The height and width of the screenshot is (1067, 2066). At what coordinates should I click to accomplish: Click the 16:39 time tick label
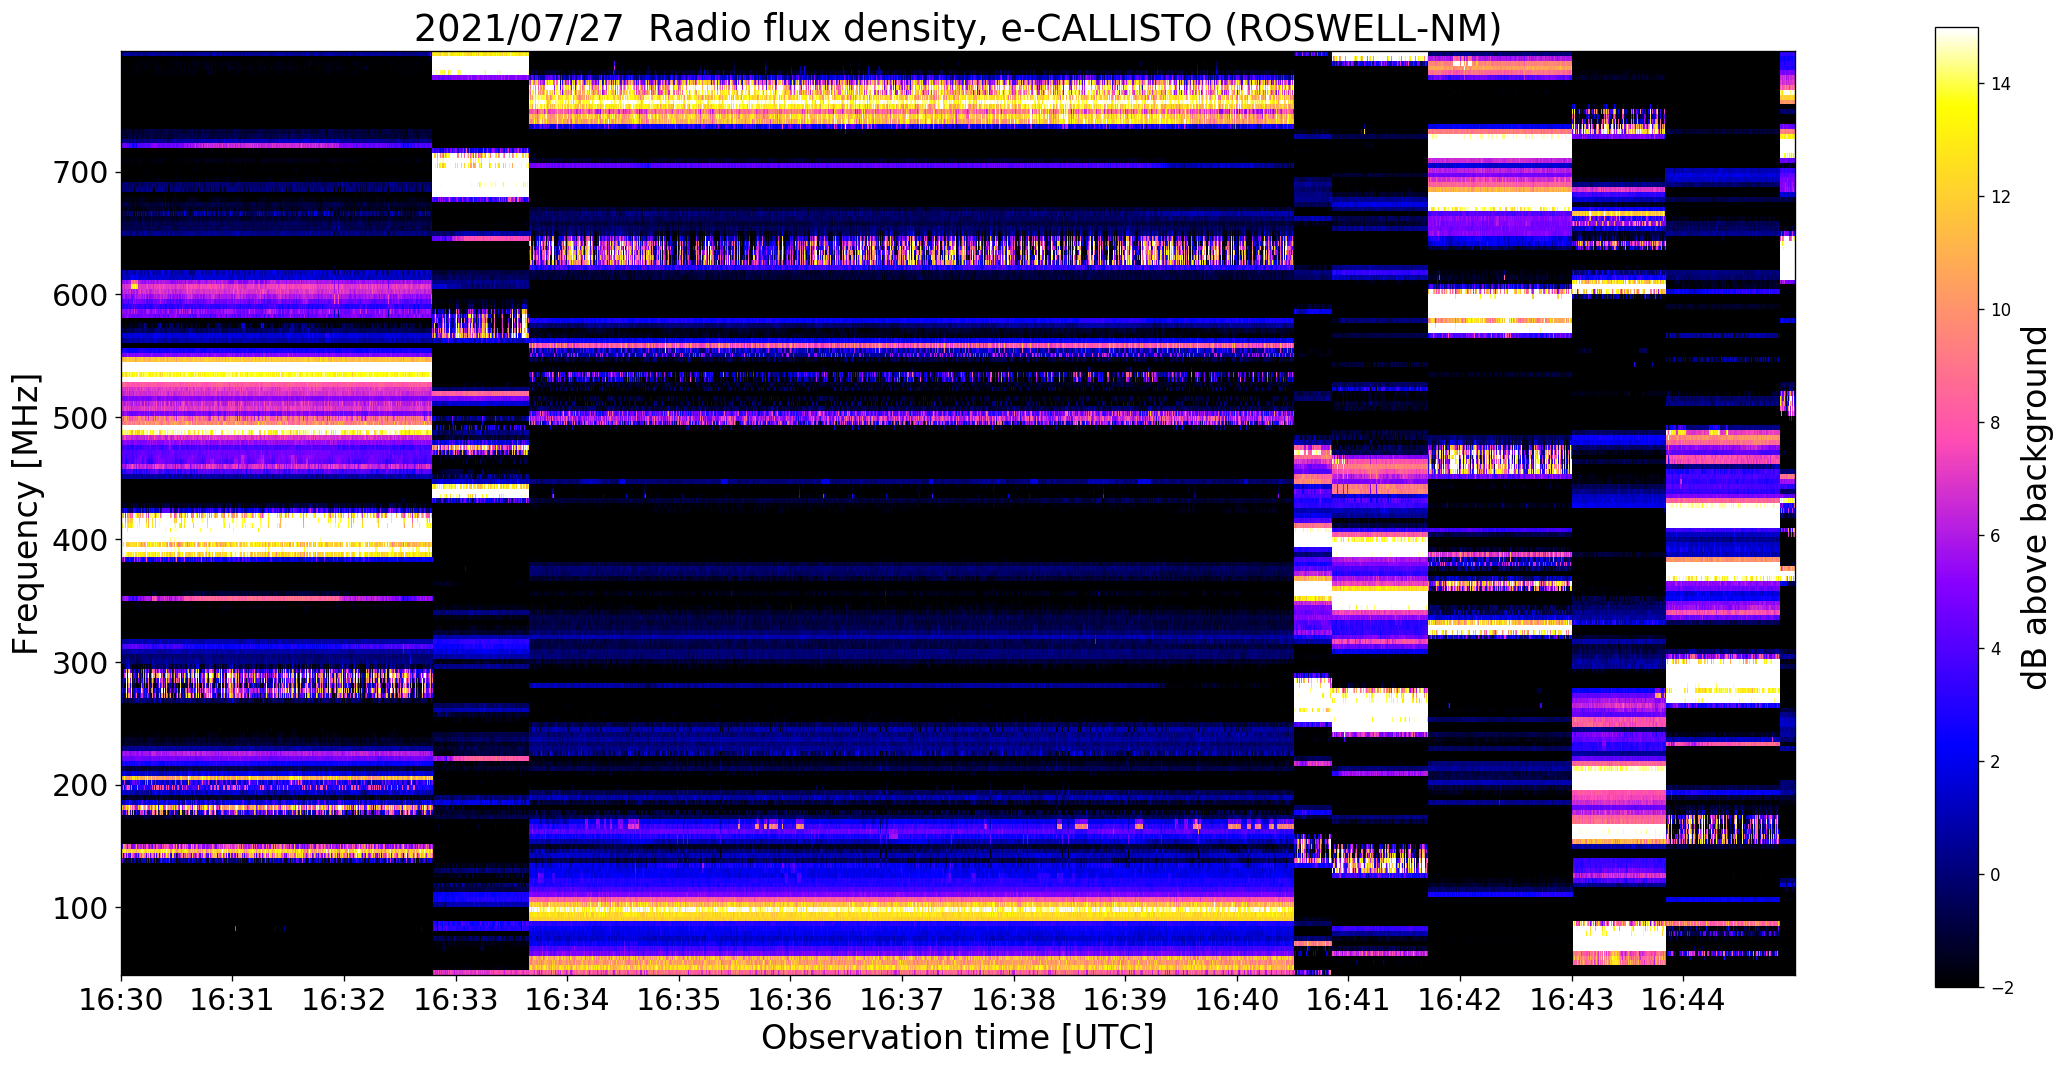1126,998
